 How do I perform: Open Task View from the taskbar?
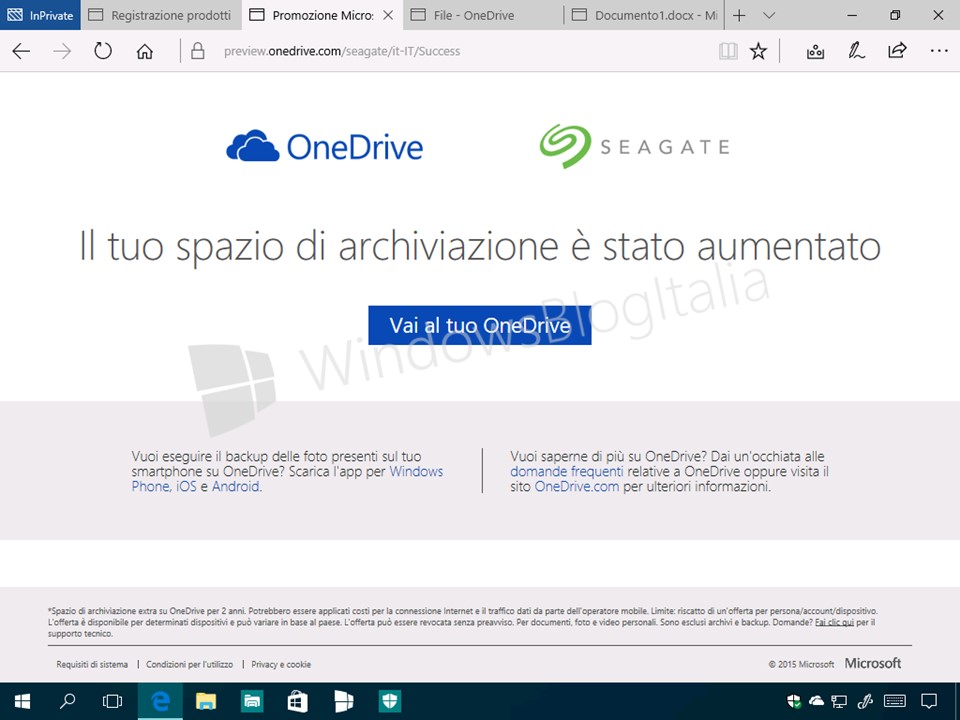pos(113,701)
